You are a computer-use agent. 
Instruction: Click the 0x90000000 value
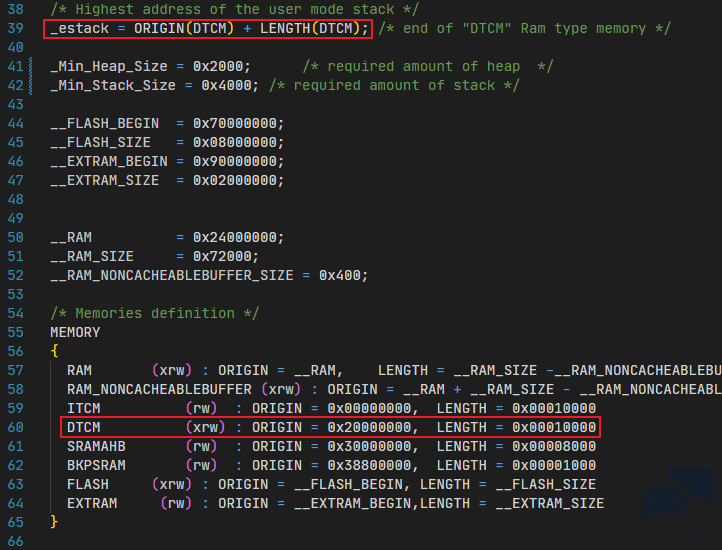point(234,161)
